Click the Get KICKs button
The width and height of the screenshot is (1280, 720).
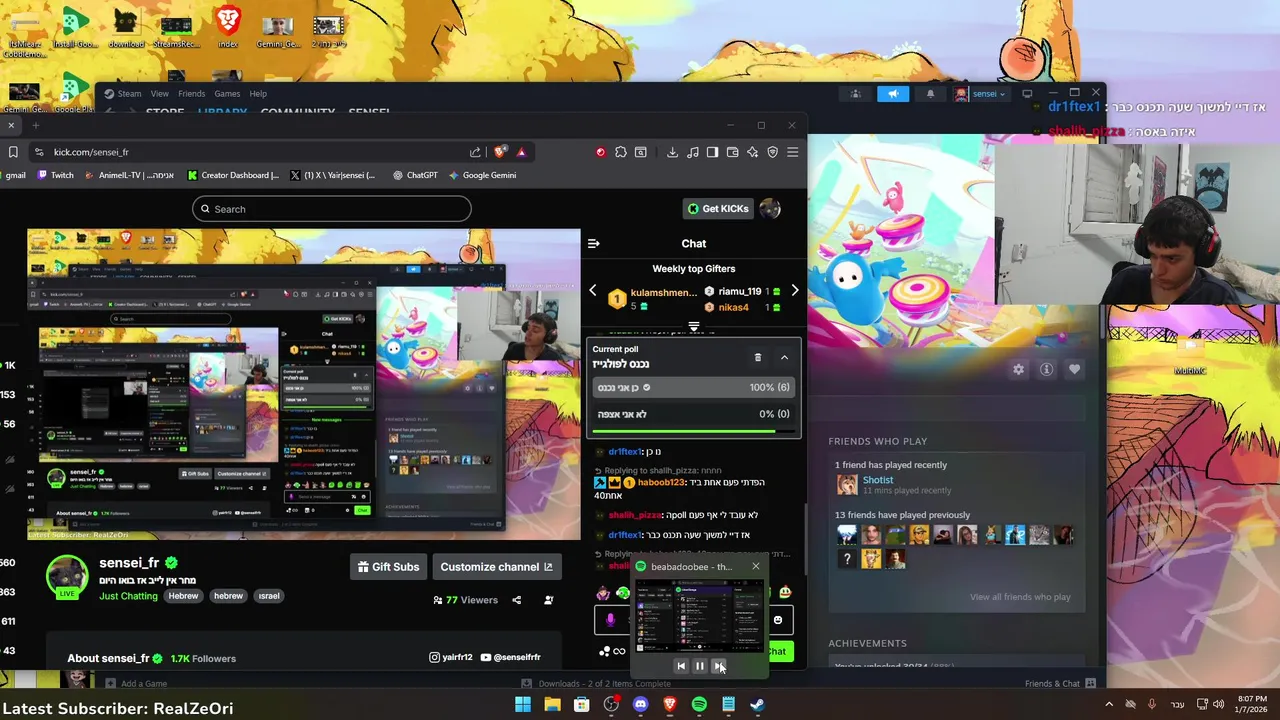pos(718,209)
